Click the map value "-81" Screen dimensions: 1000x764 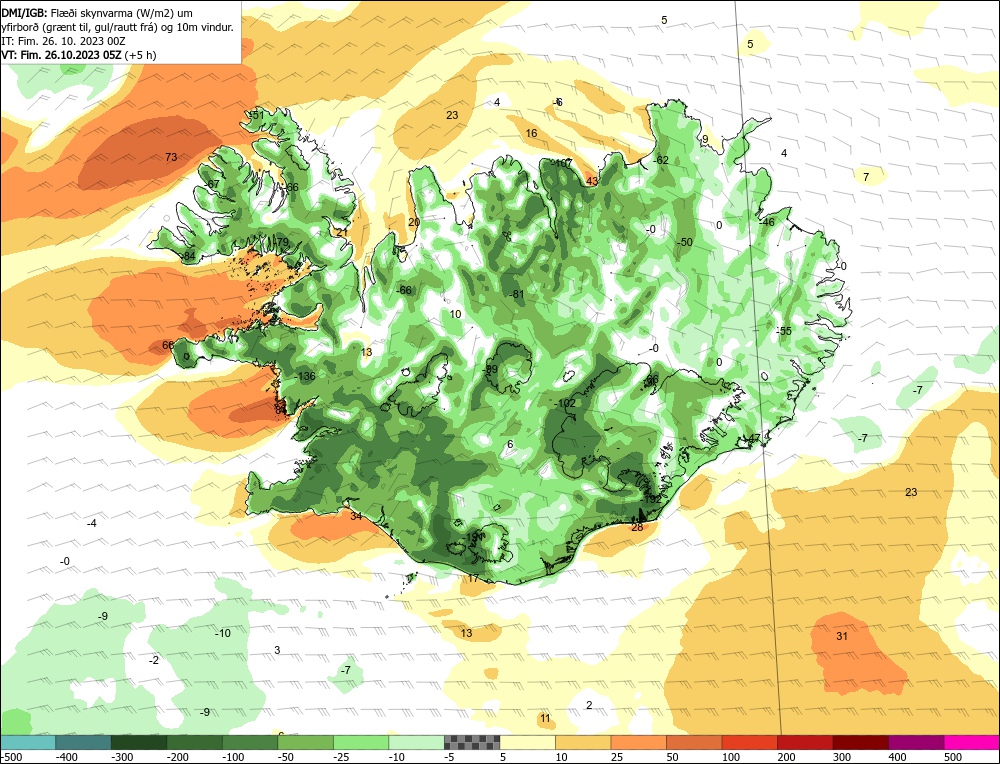tap(516, 295)
